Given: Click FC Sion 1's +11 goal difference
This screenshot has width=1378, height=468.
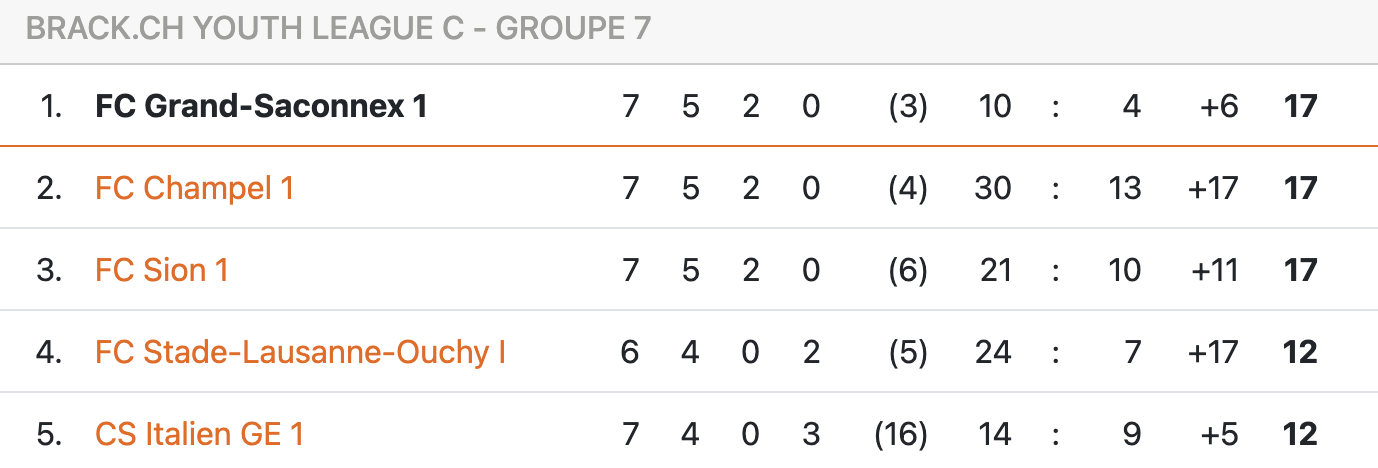Looking at the screenshot, I should coord(1213,270).
